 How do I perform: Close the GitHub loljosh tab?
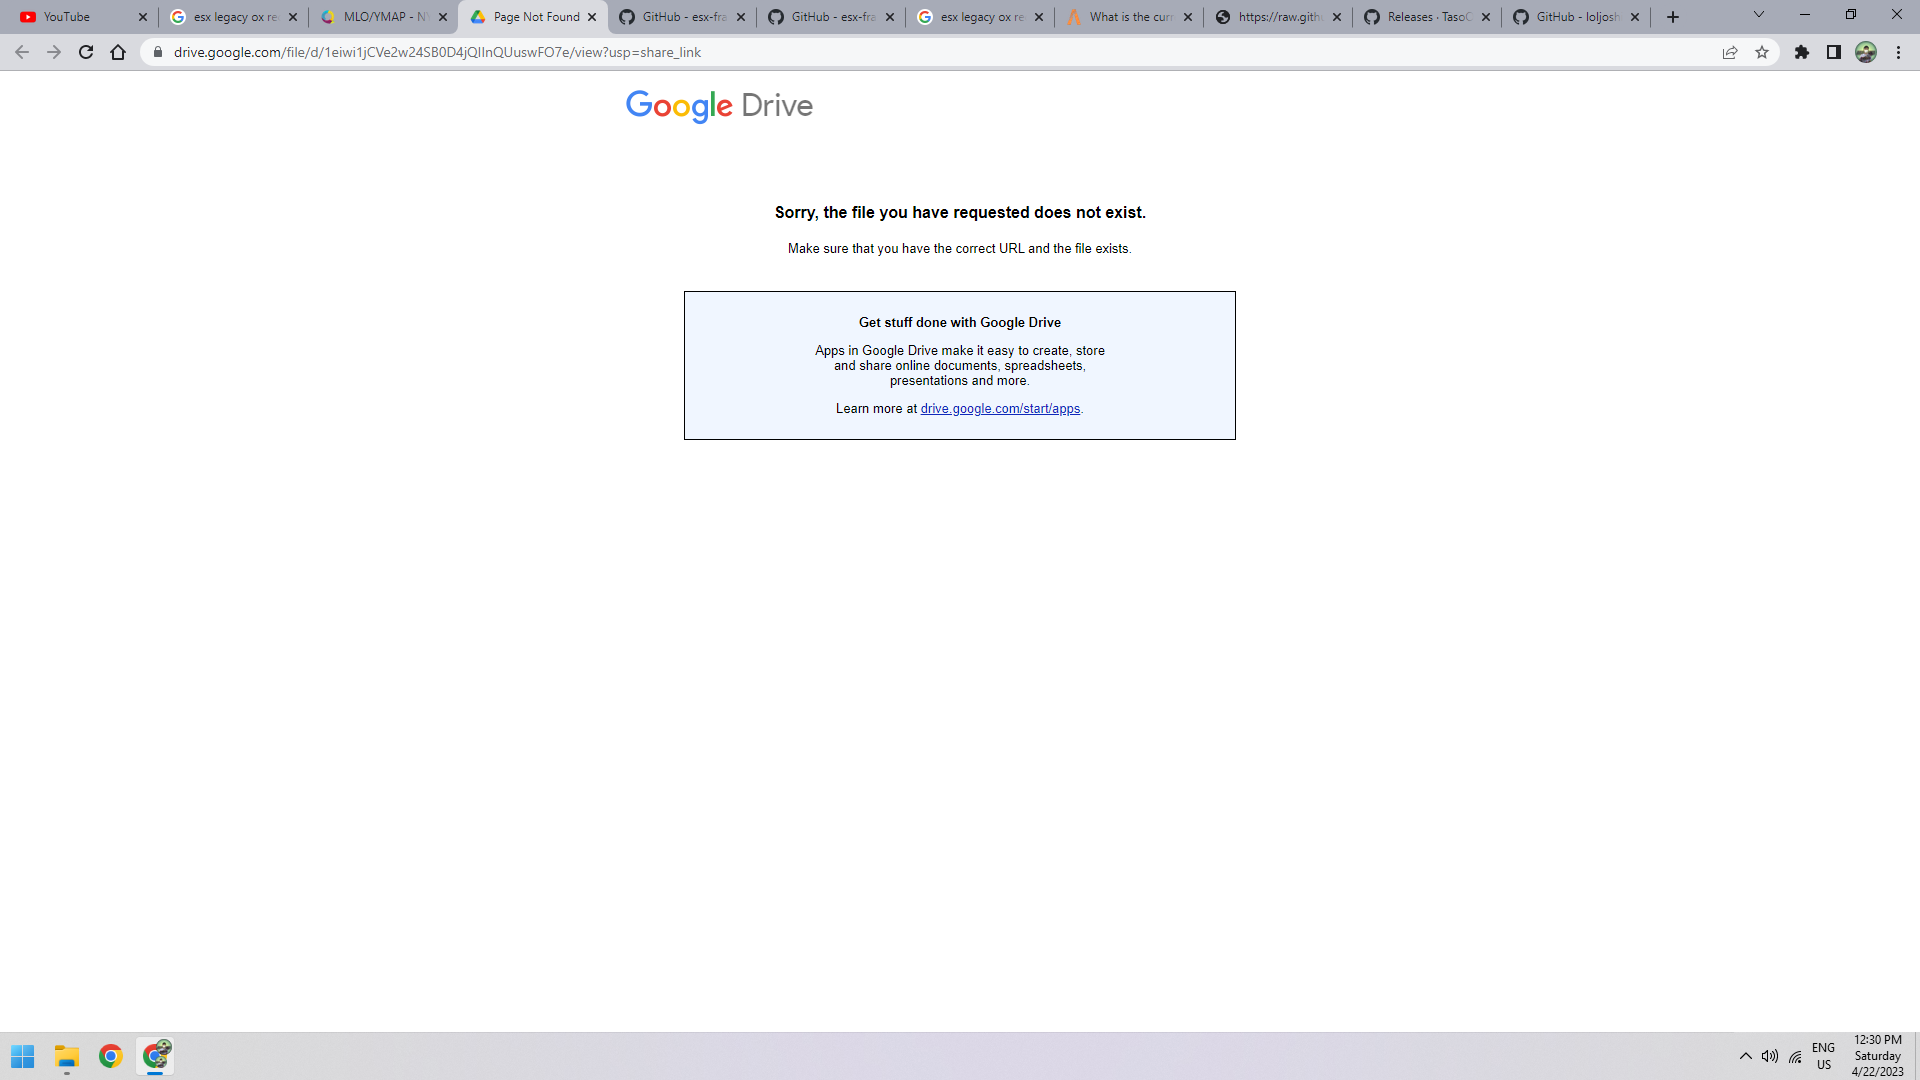(x=1635, y=17)
